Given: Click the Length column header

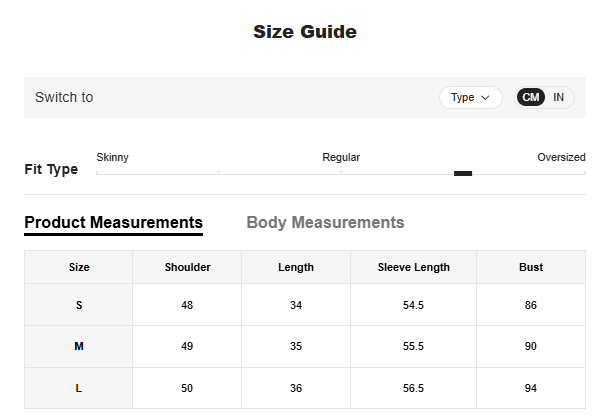Looking at the screenshot, I should tap(296, 267).
